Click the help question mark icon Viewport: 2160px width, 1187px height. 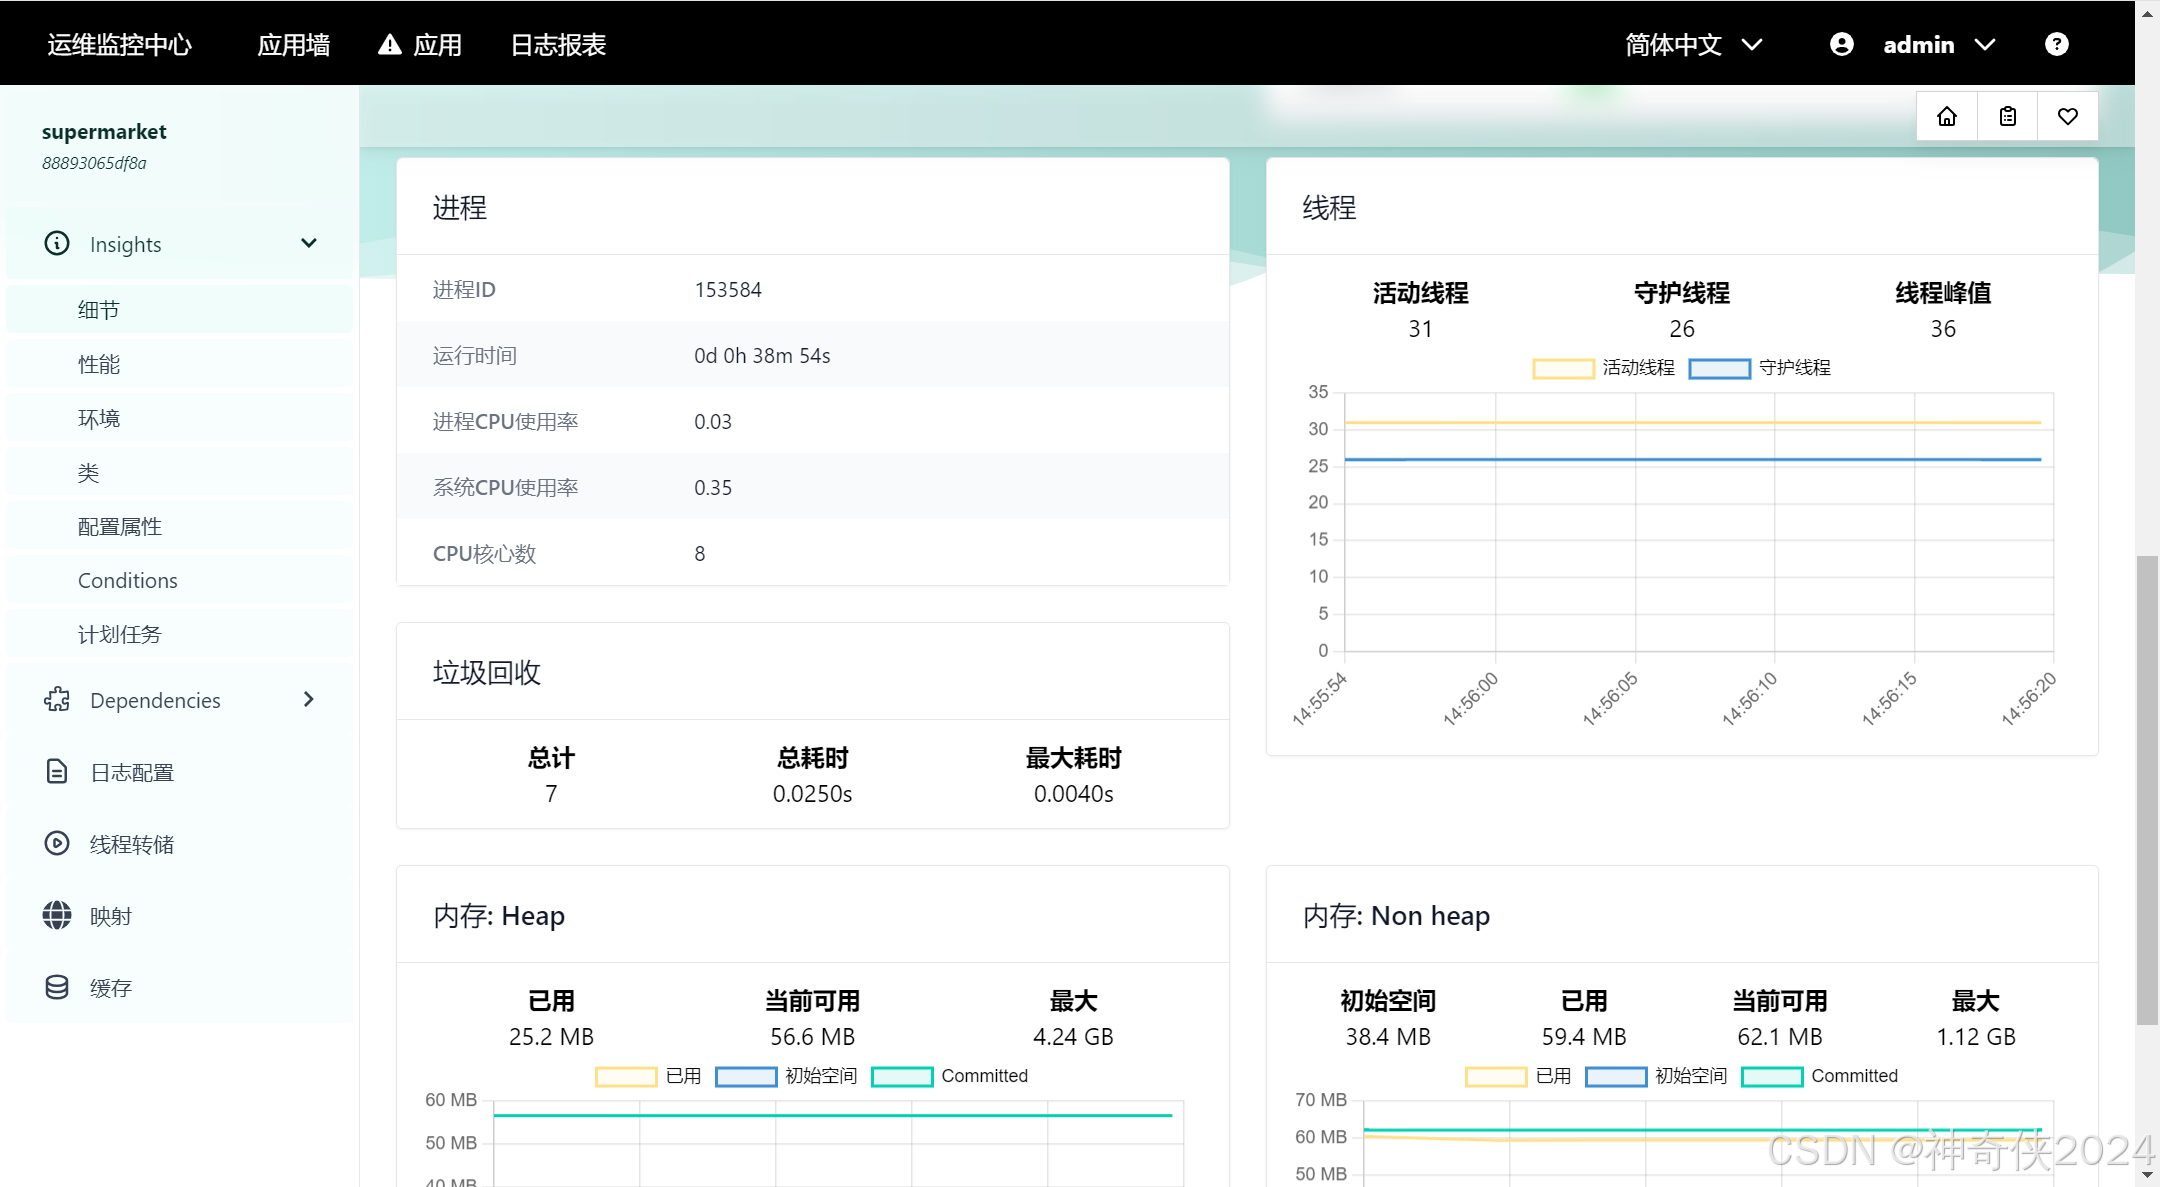click(x=2056, y=44)
